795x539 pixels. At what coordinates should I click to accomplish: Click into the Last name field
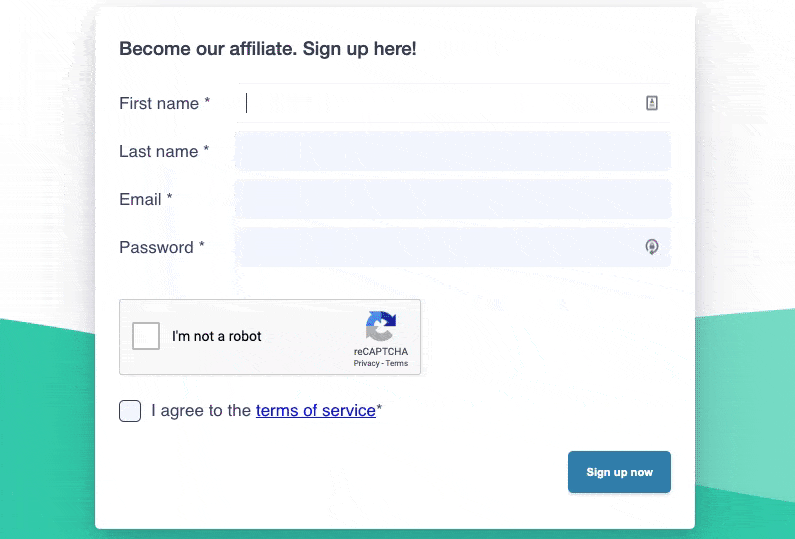pyautogui.click(x=452, y=151)
